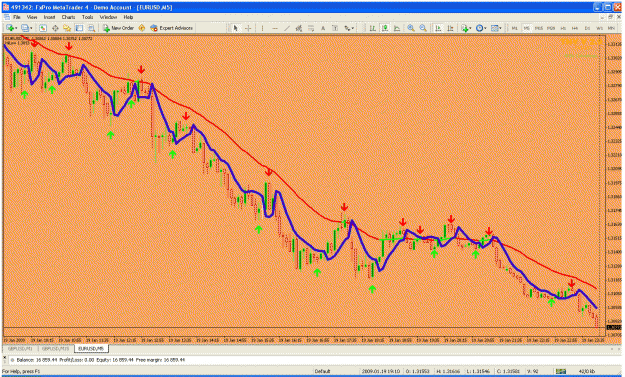The image size is (625, 377).
Task: Open the Window menu
Action: [108, 17]
